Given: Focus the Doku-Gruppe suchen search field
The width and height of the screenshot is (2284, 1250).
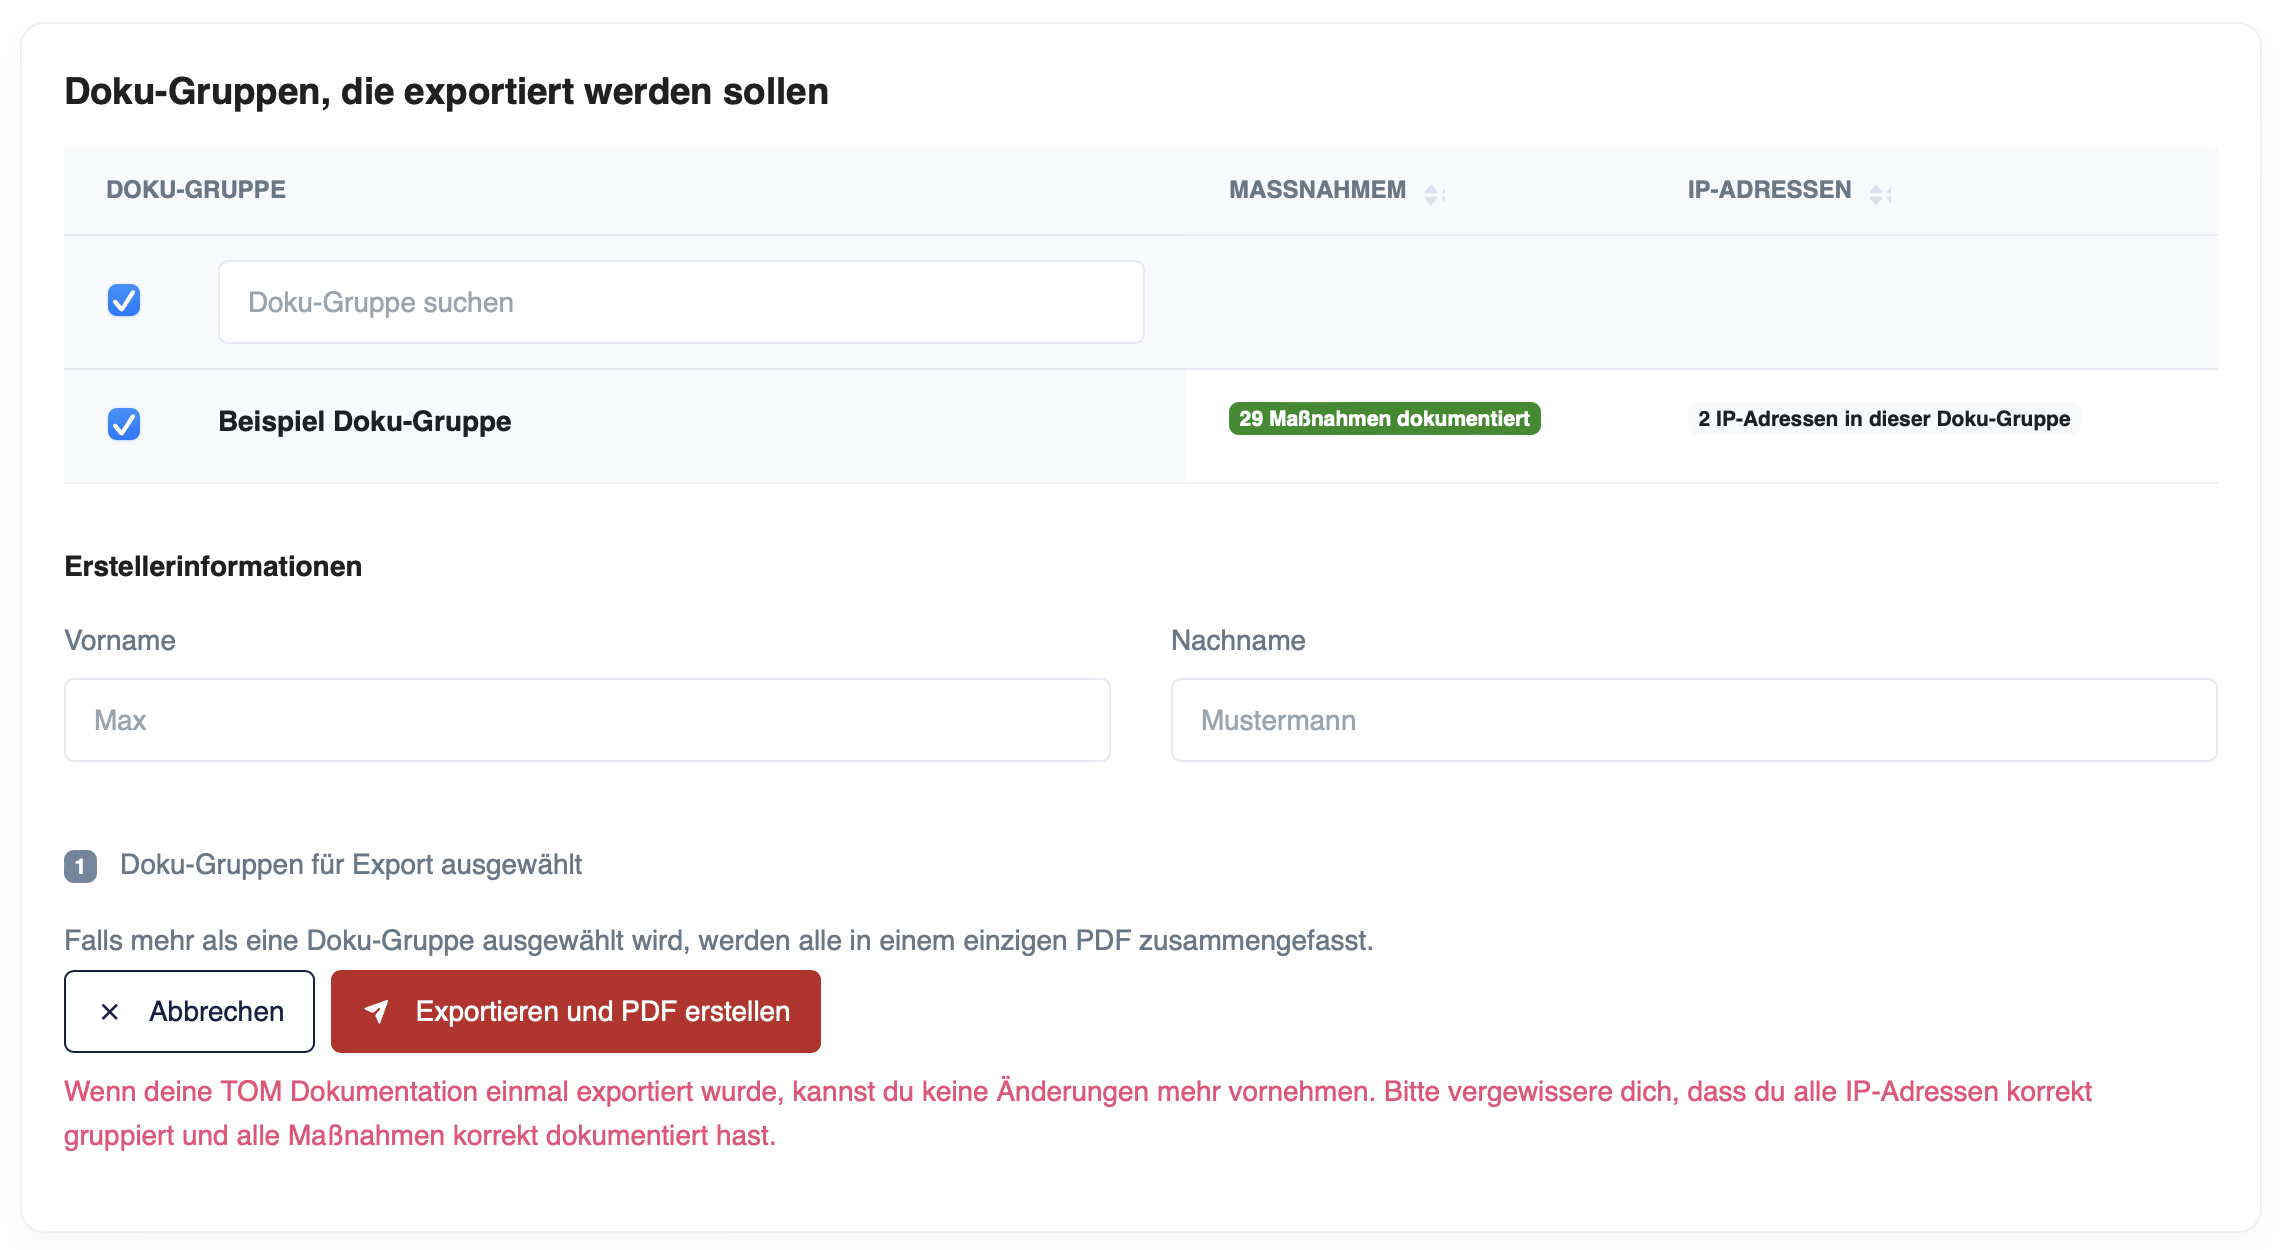Looking at the screenshot, I should click(681, 302).
